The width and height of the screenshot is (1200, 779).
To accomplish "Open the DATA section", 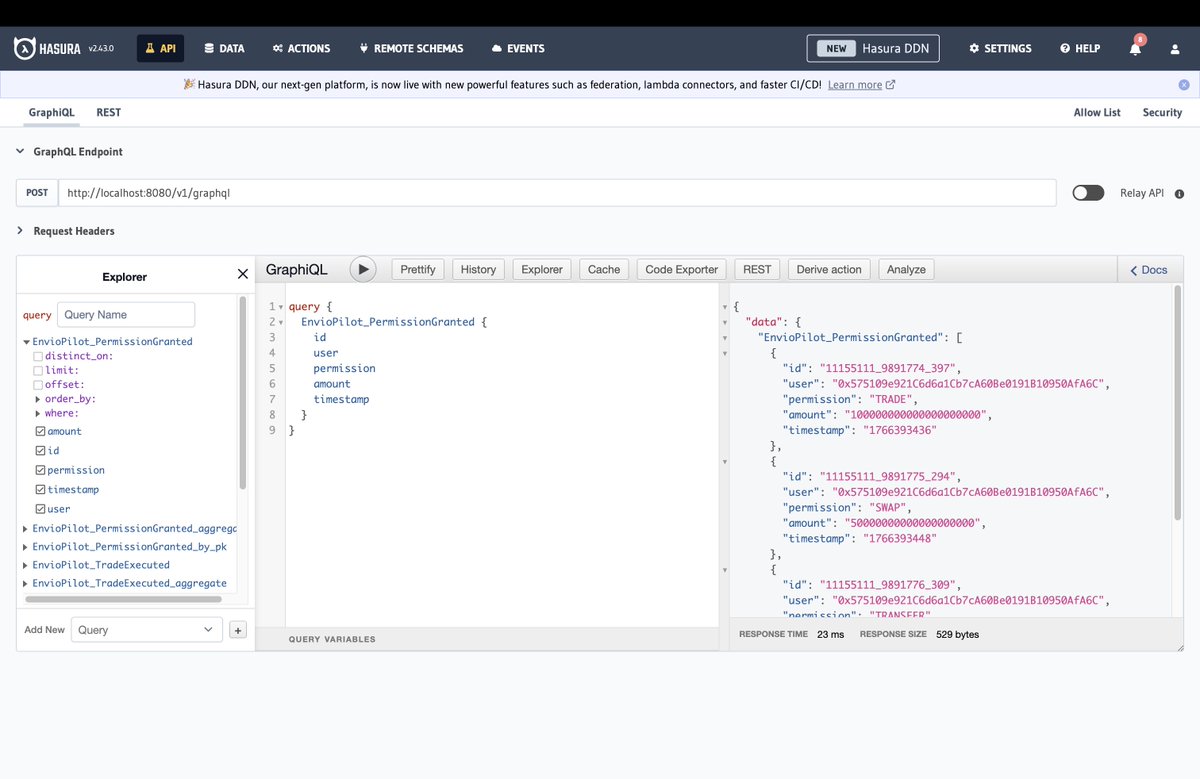I will click(x=224, y=48).
